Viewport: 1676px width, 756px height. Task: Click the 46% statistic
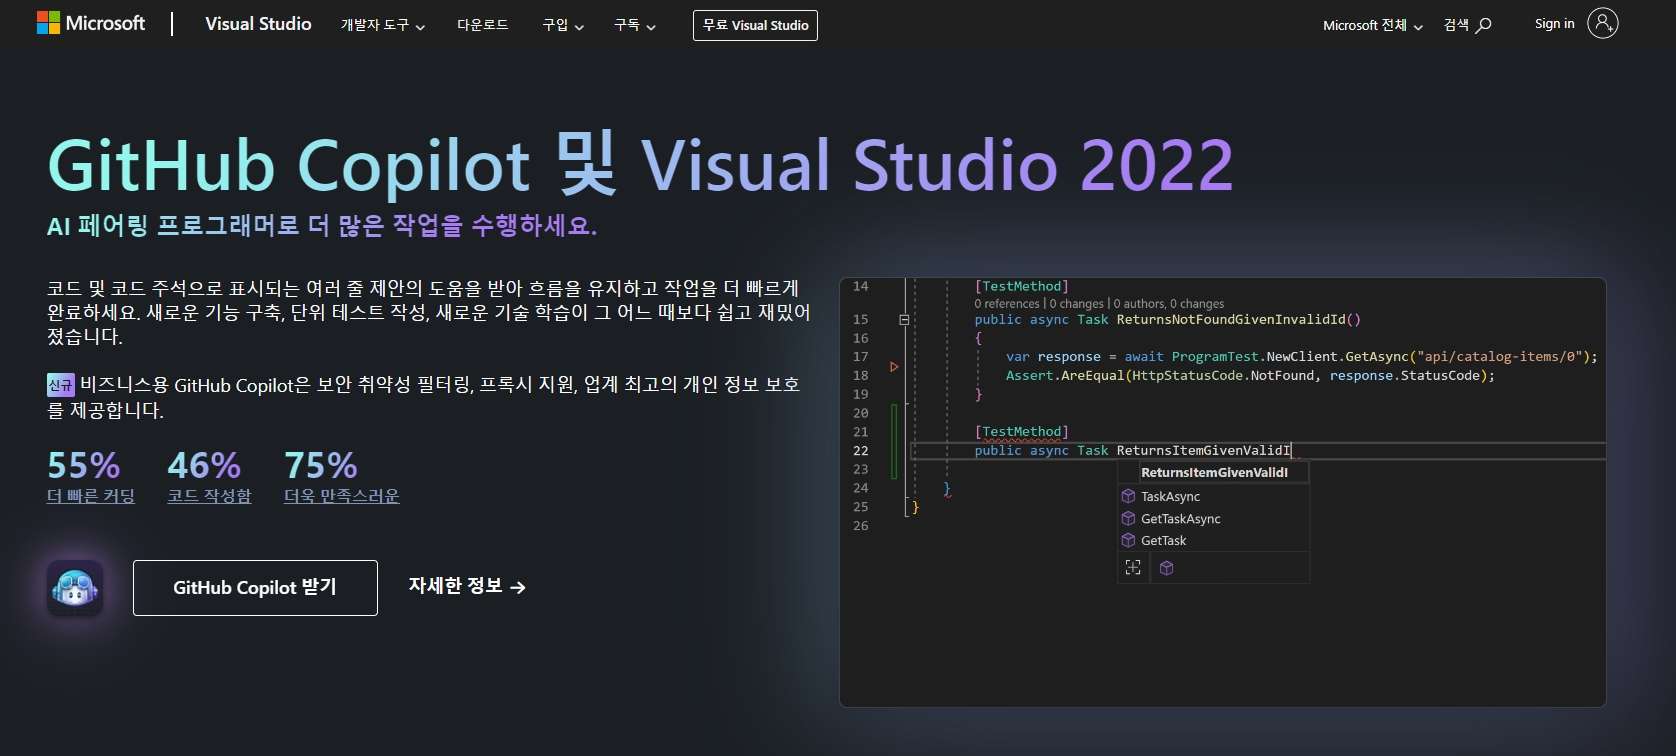click(204, 465)
